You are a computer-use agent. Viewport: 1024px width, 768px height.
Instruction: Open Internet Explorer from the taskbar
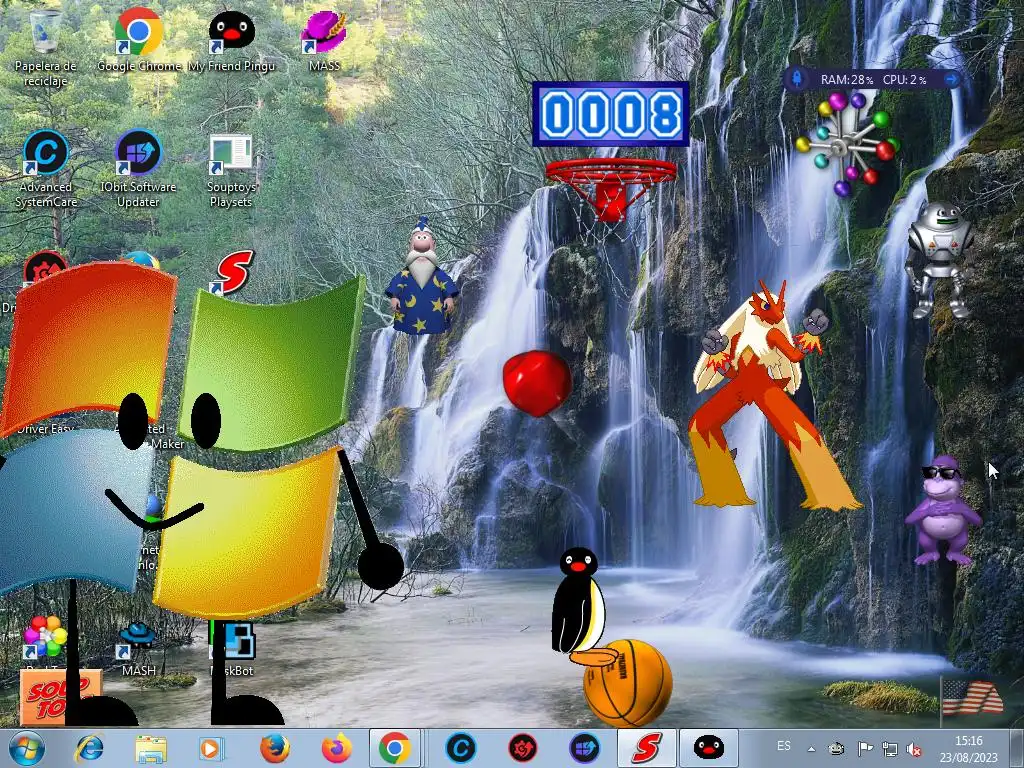pyautogui.click(x=89, y=748)
